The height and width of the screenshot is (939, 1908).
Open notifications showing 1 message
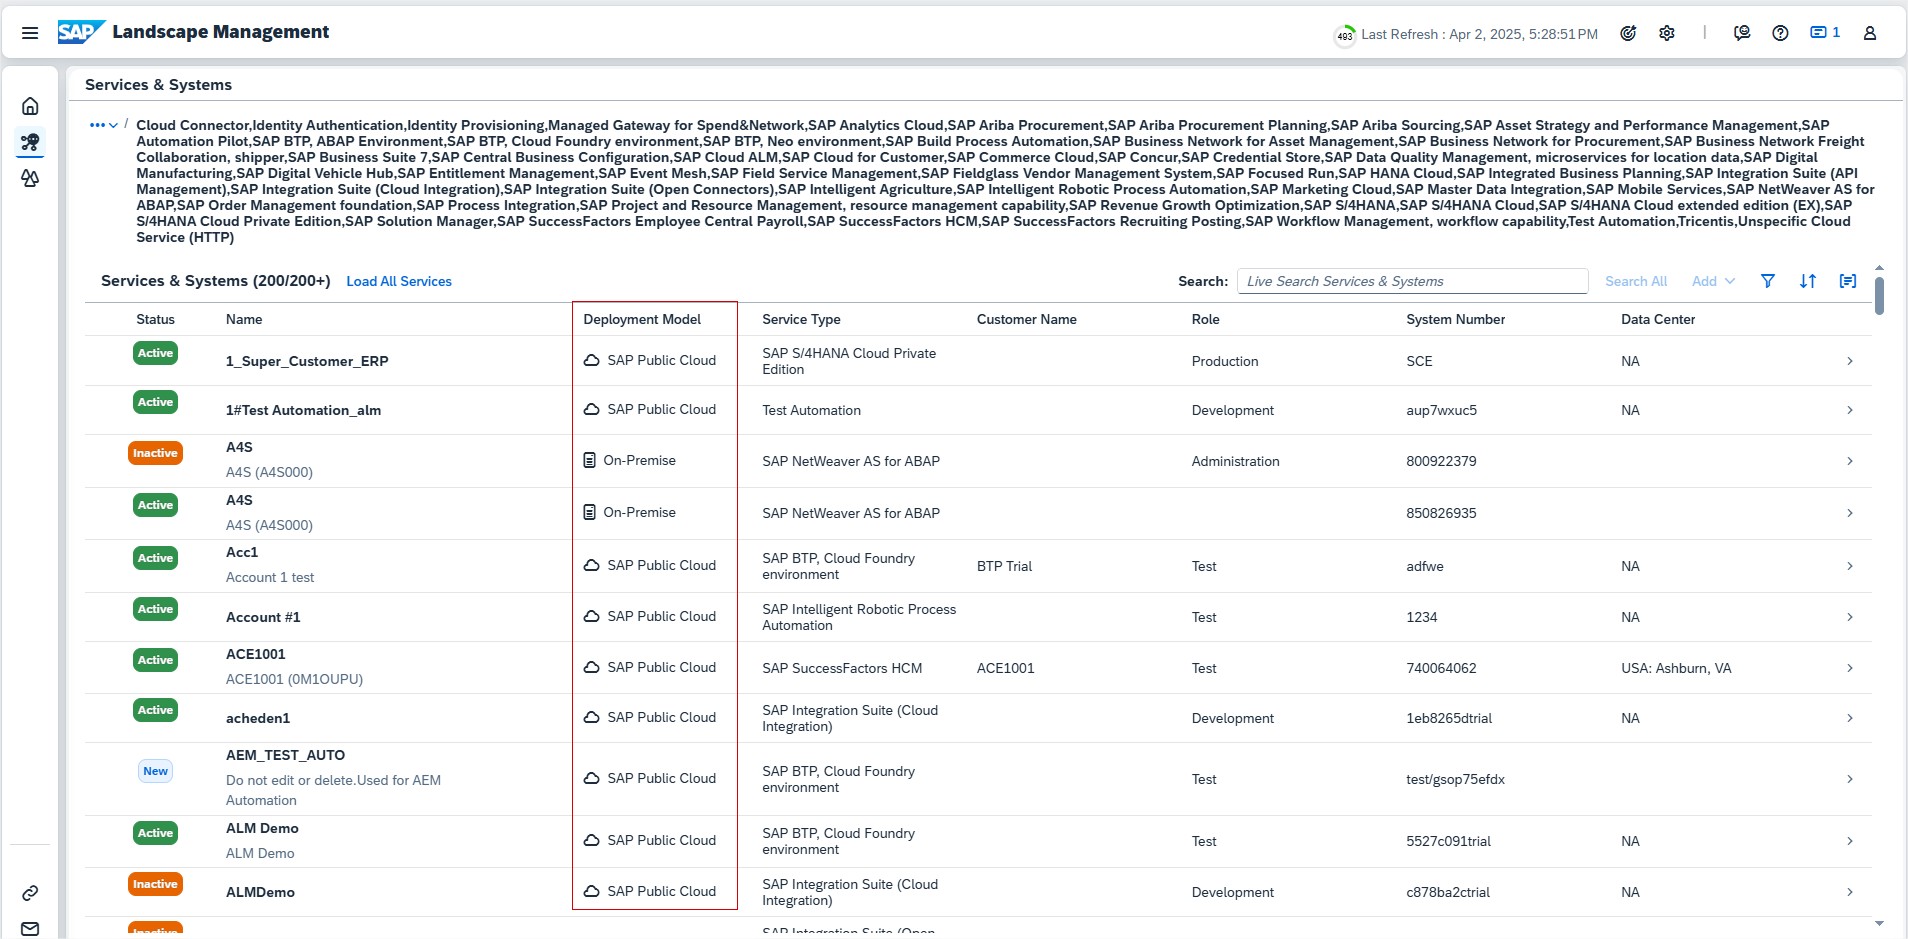1825,33
